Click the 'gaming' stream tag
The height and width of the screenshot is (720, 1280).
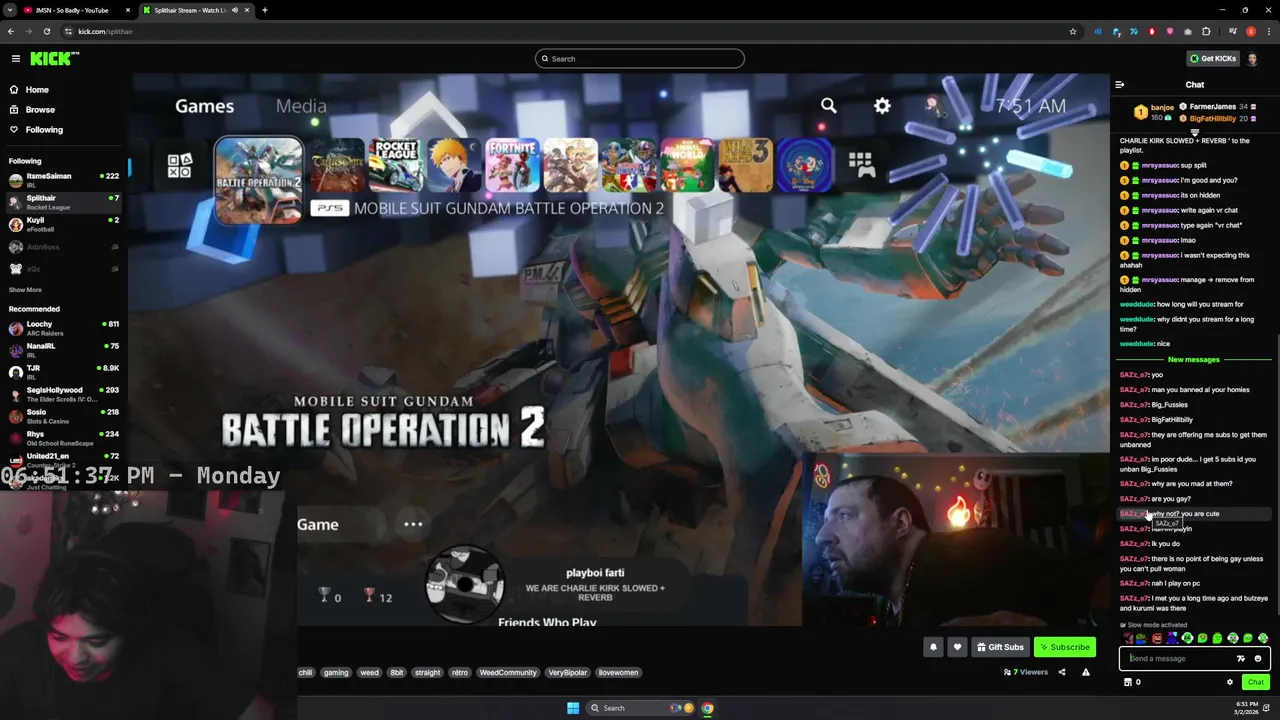point(336,673)
